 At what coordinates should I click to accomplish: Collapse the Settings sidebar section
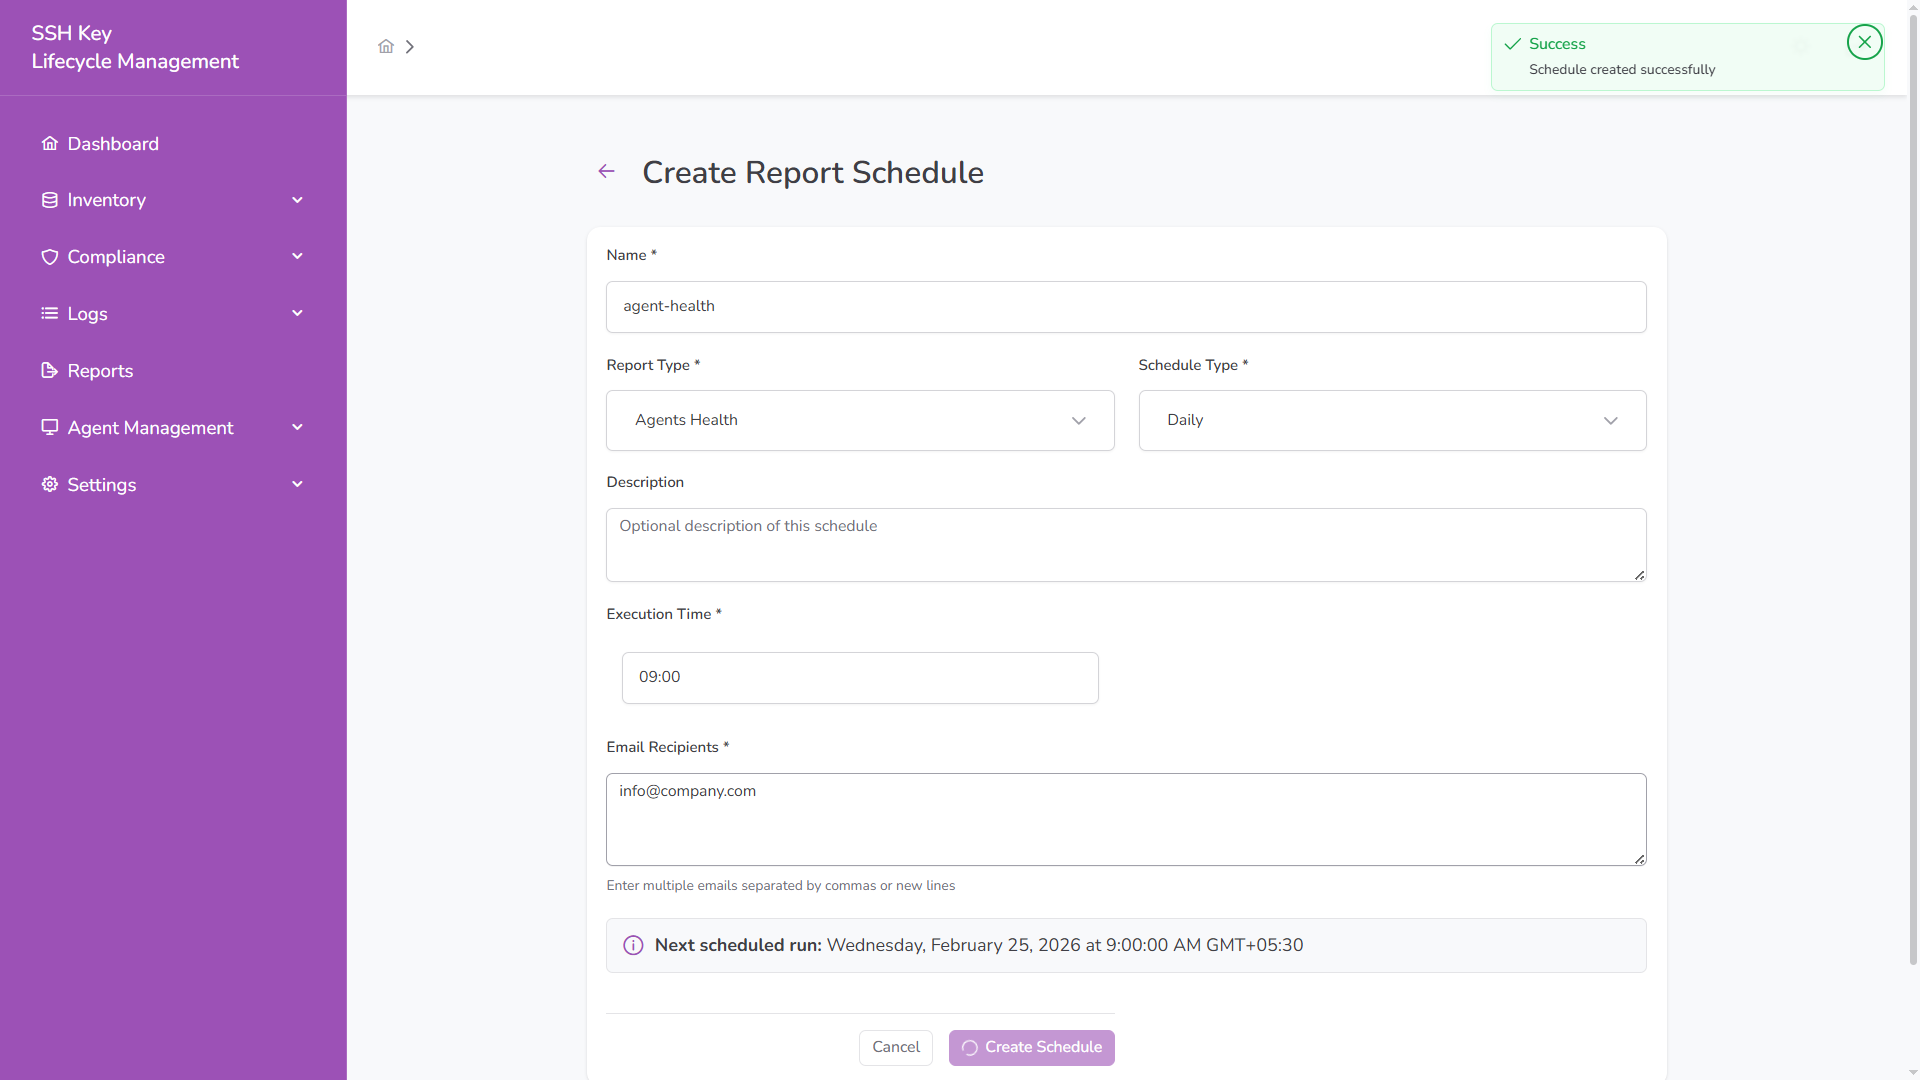pyautogui.click(x=296, y=484)
